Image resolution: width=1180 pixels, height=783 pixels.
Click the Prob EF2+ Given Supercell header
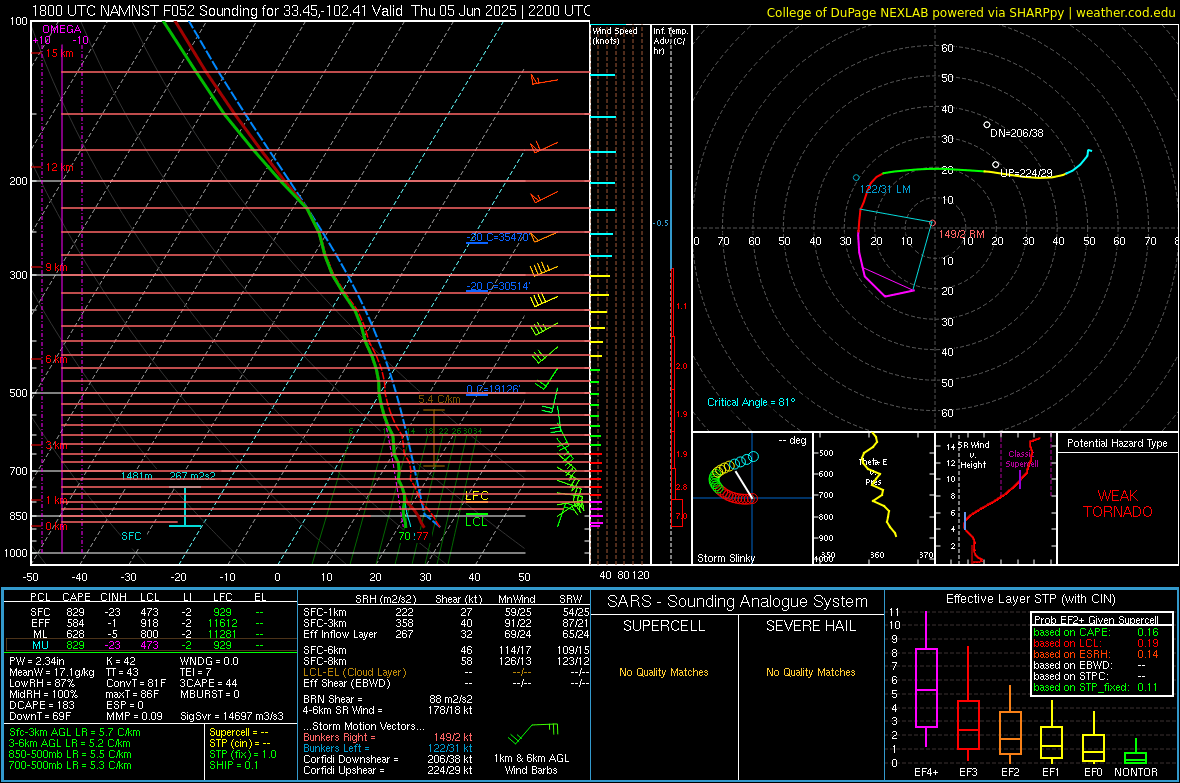click(x=1096, y=620)
